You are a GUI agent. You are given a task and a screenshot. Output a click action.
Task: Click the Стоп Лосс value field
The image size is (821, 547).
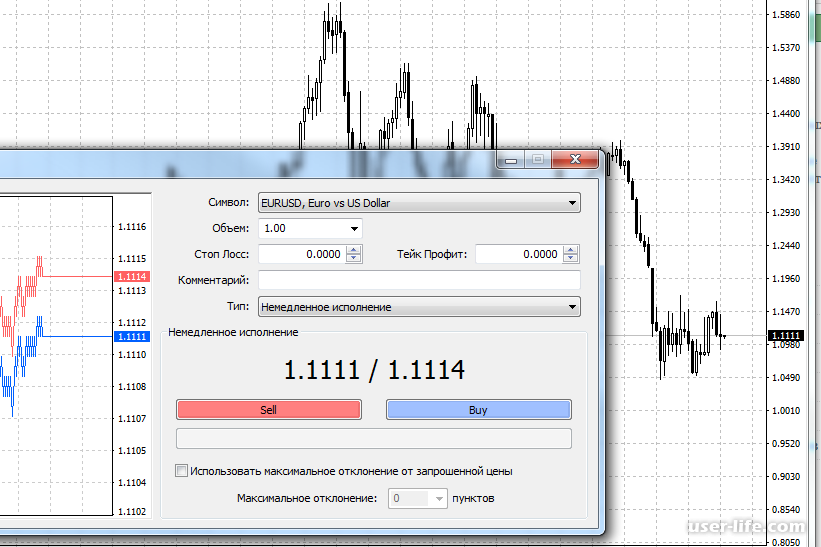tap(302, 254)
